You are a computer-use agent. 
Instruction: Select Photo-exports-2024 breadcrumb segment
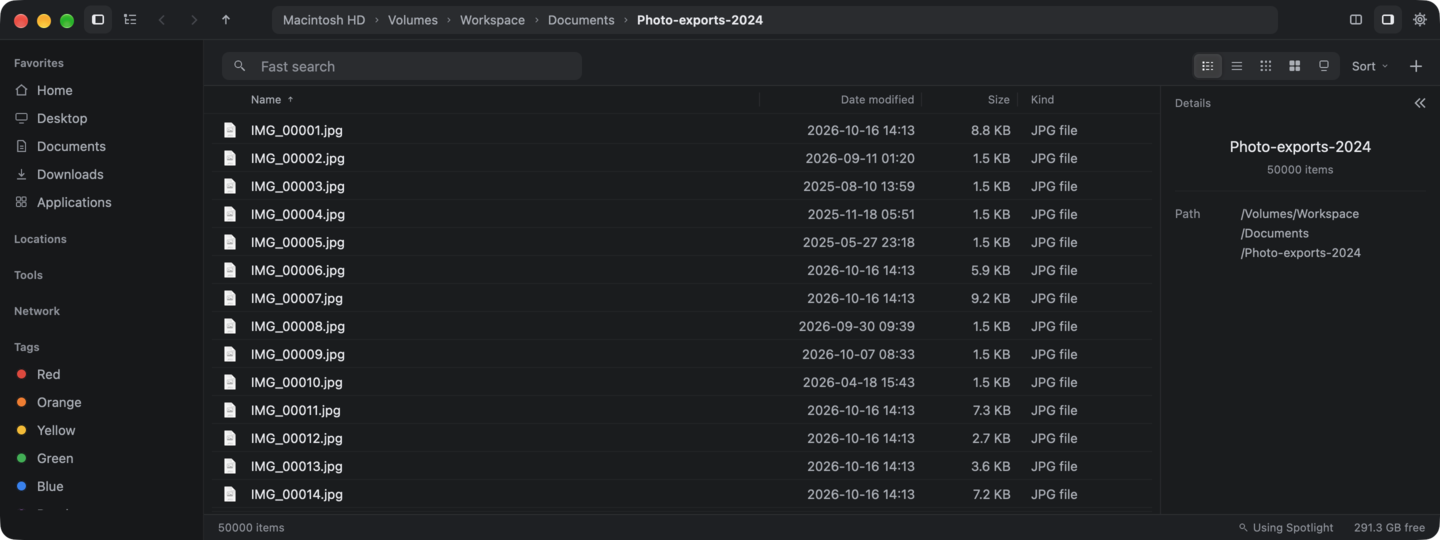700,20
